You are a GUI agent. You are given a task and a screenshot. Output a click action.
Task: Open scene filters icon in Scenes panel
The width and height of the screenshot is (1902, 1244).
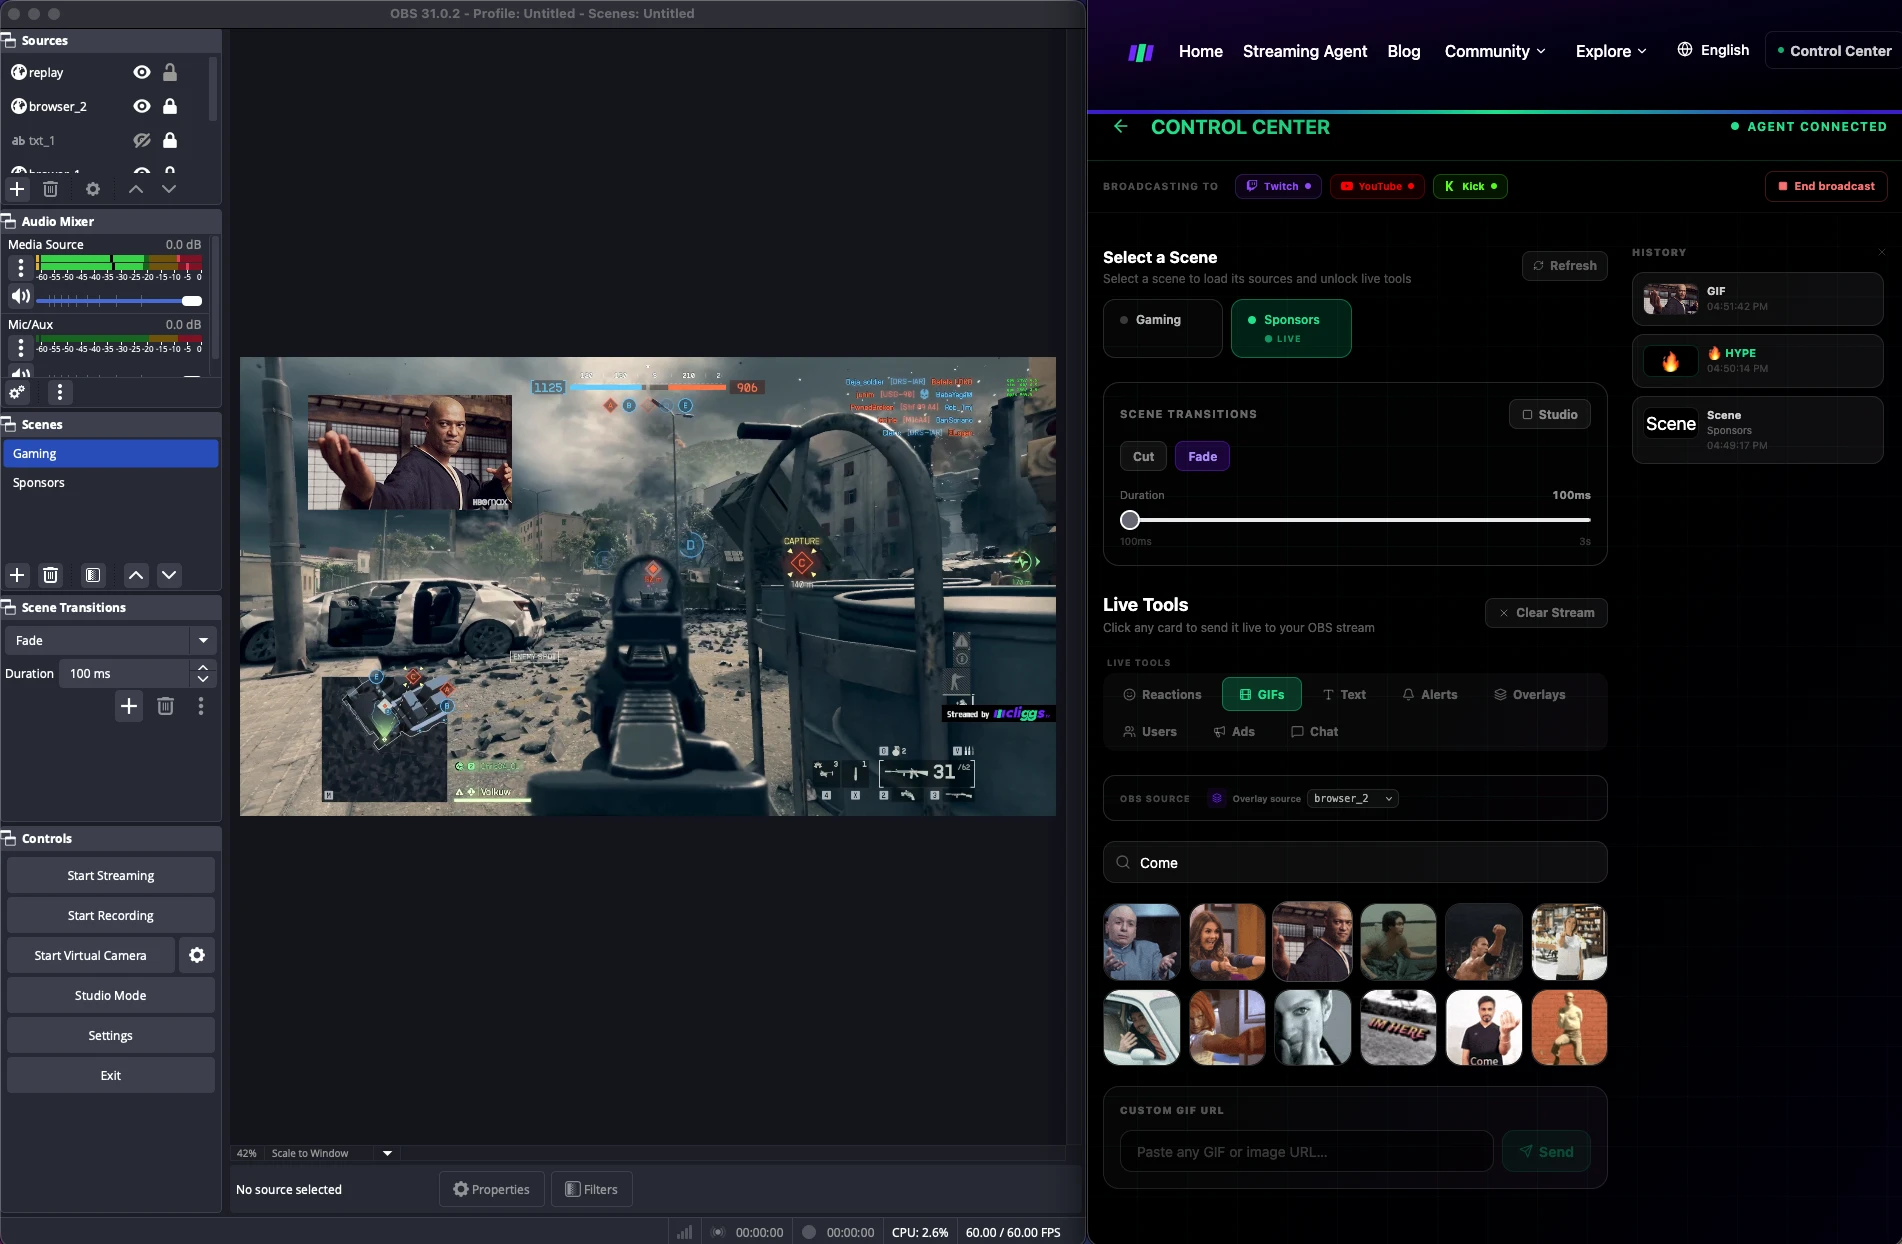click(x=93, y=575)
